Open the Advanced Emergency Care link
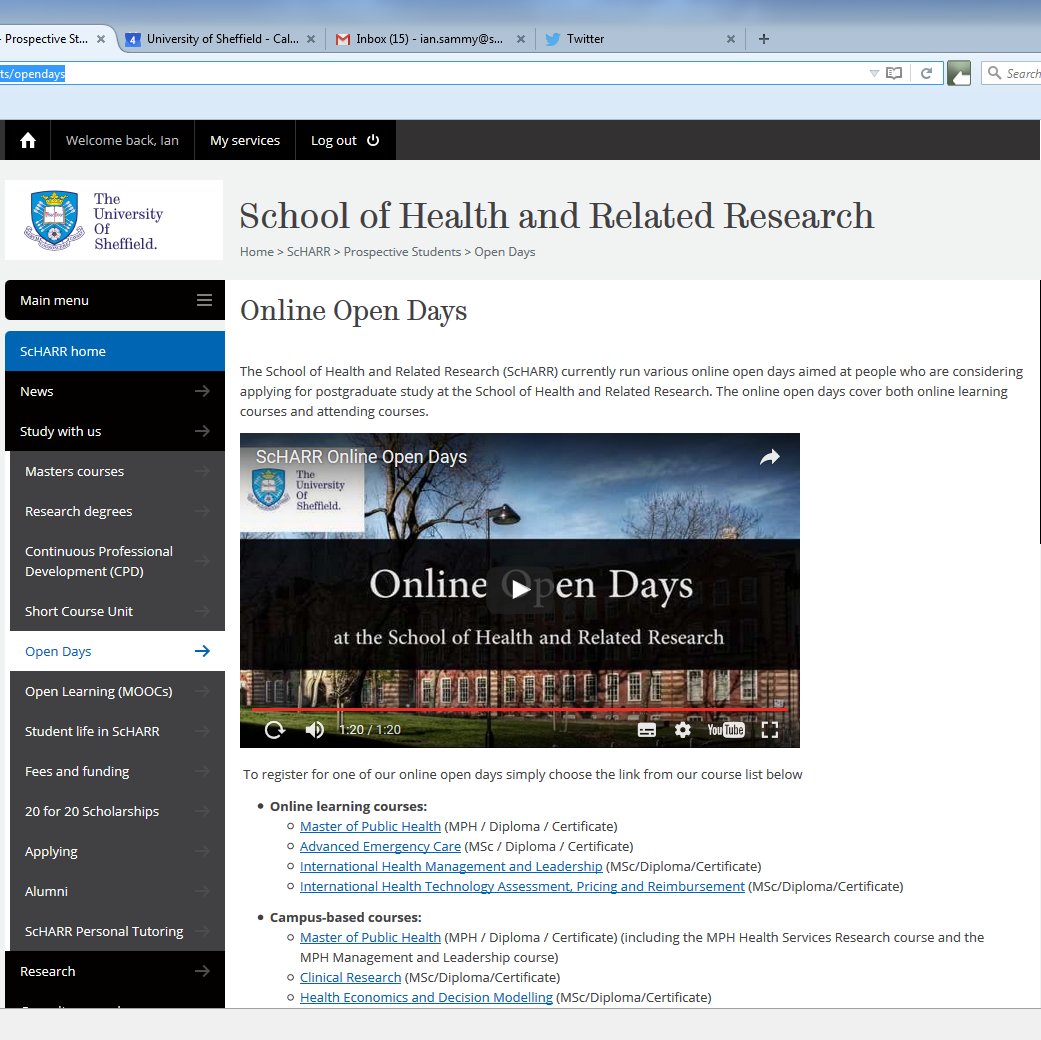 [x=380, y=847]
